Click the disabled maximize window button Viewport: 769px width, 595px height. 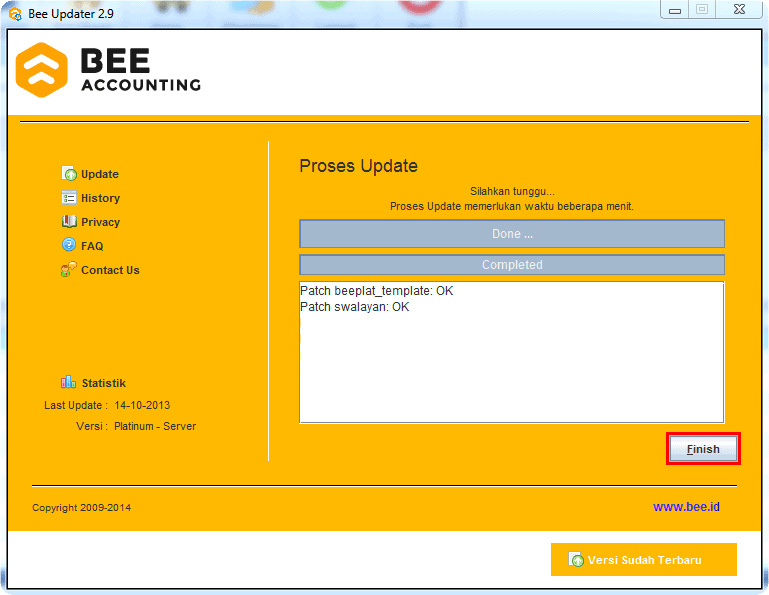coord(702,9)
